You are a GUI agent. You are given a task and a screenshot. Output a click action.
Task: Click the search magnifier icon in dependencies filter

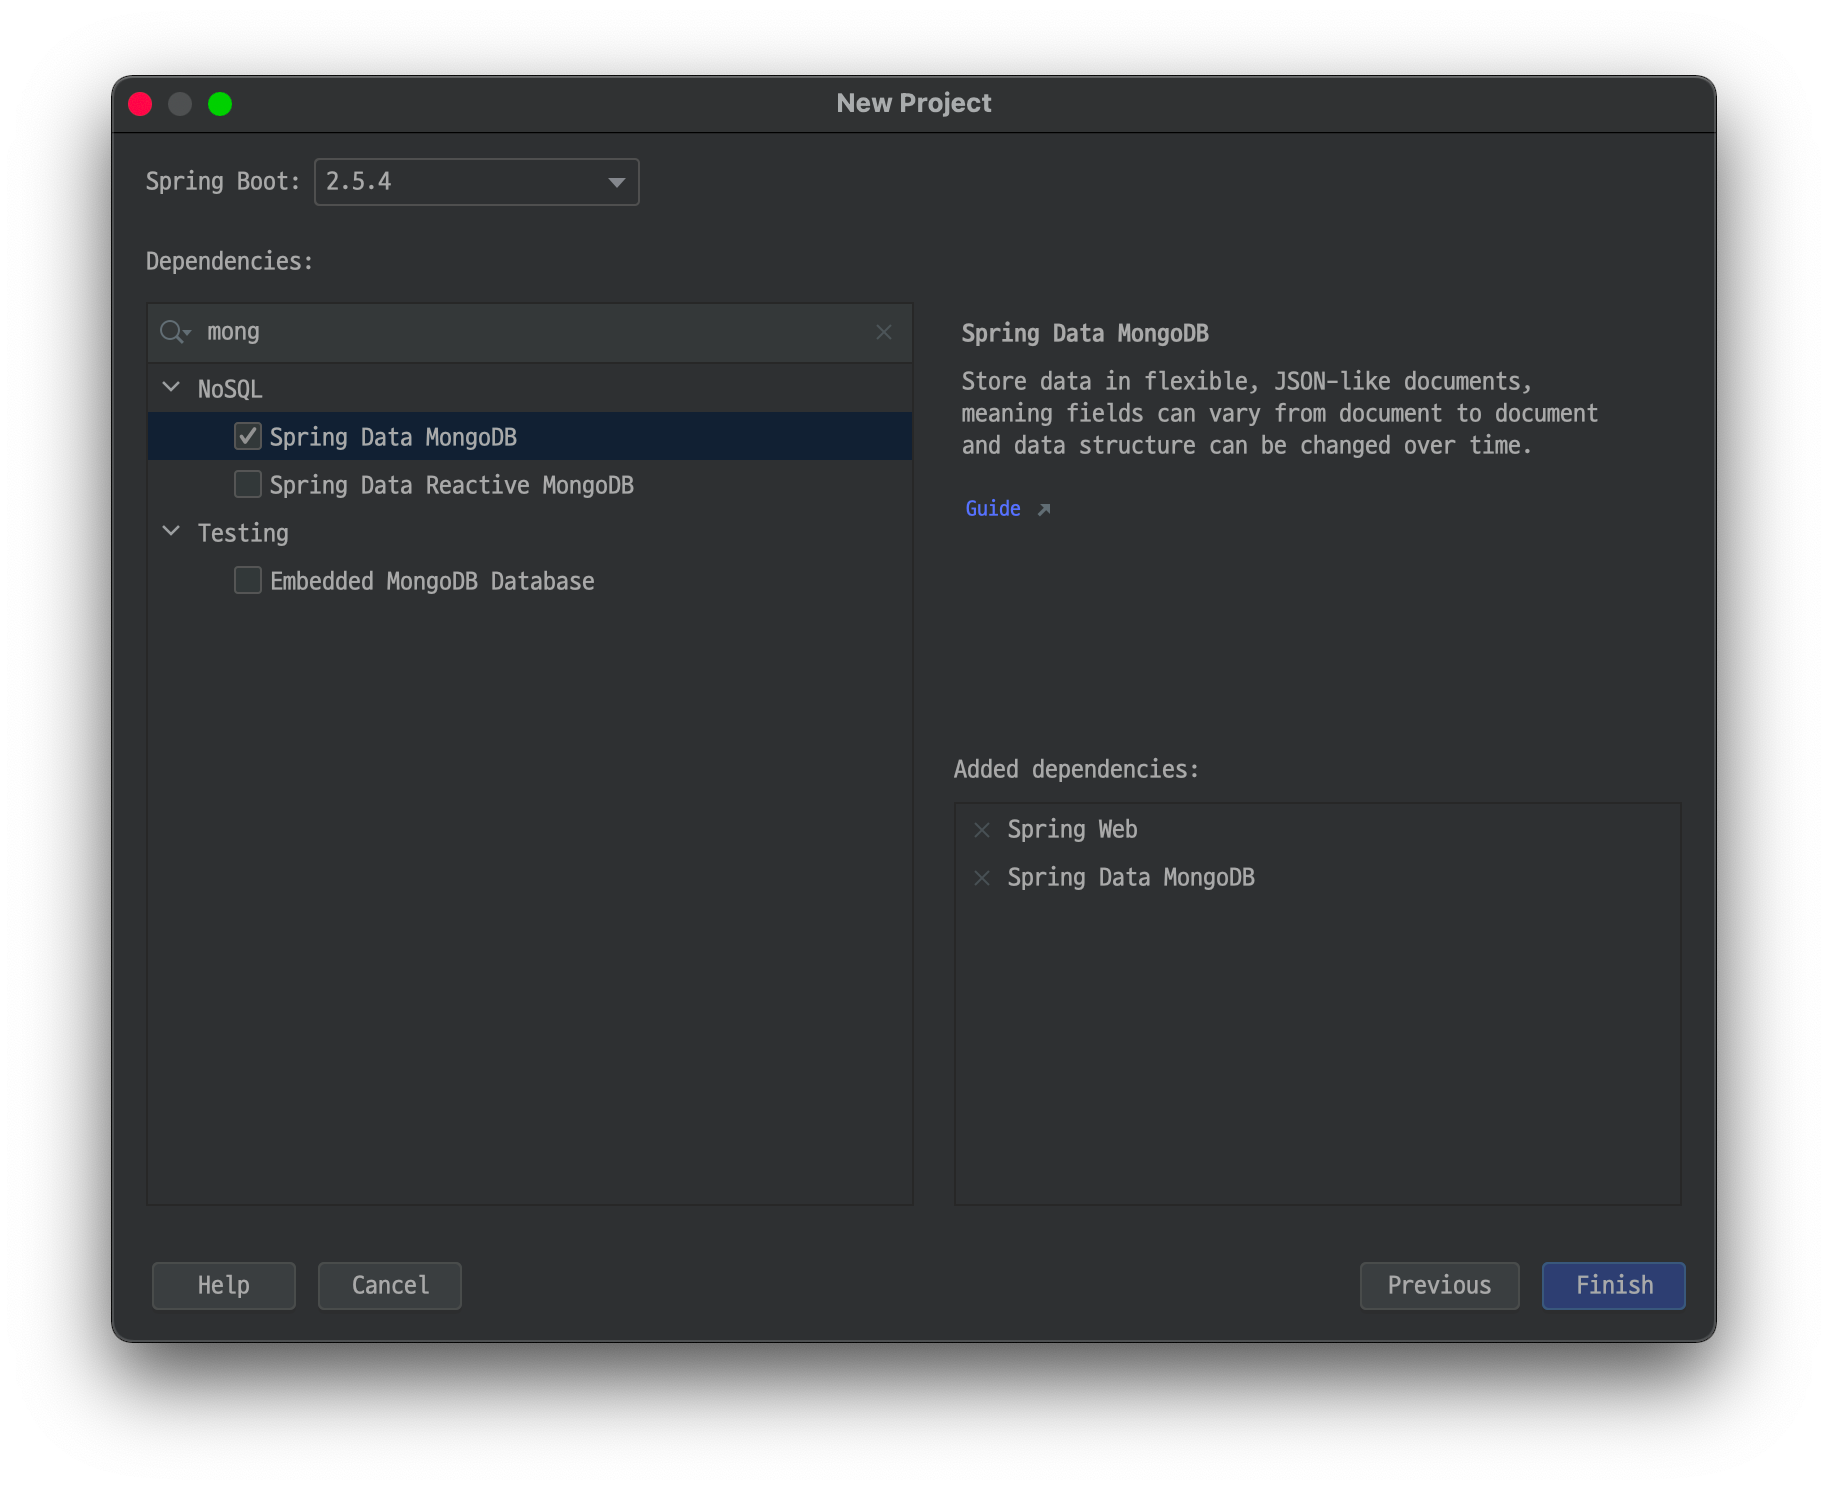[x=175, y=332]
